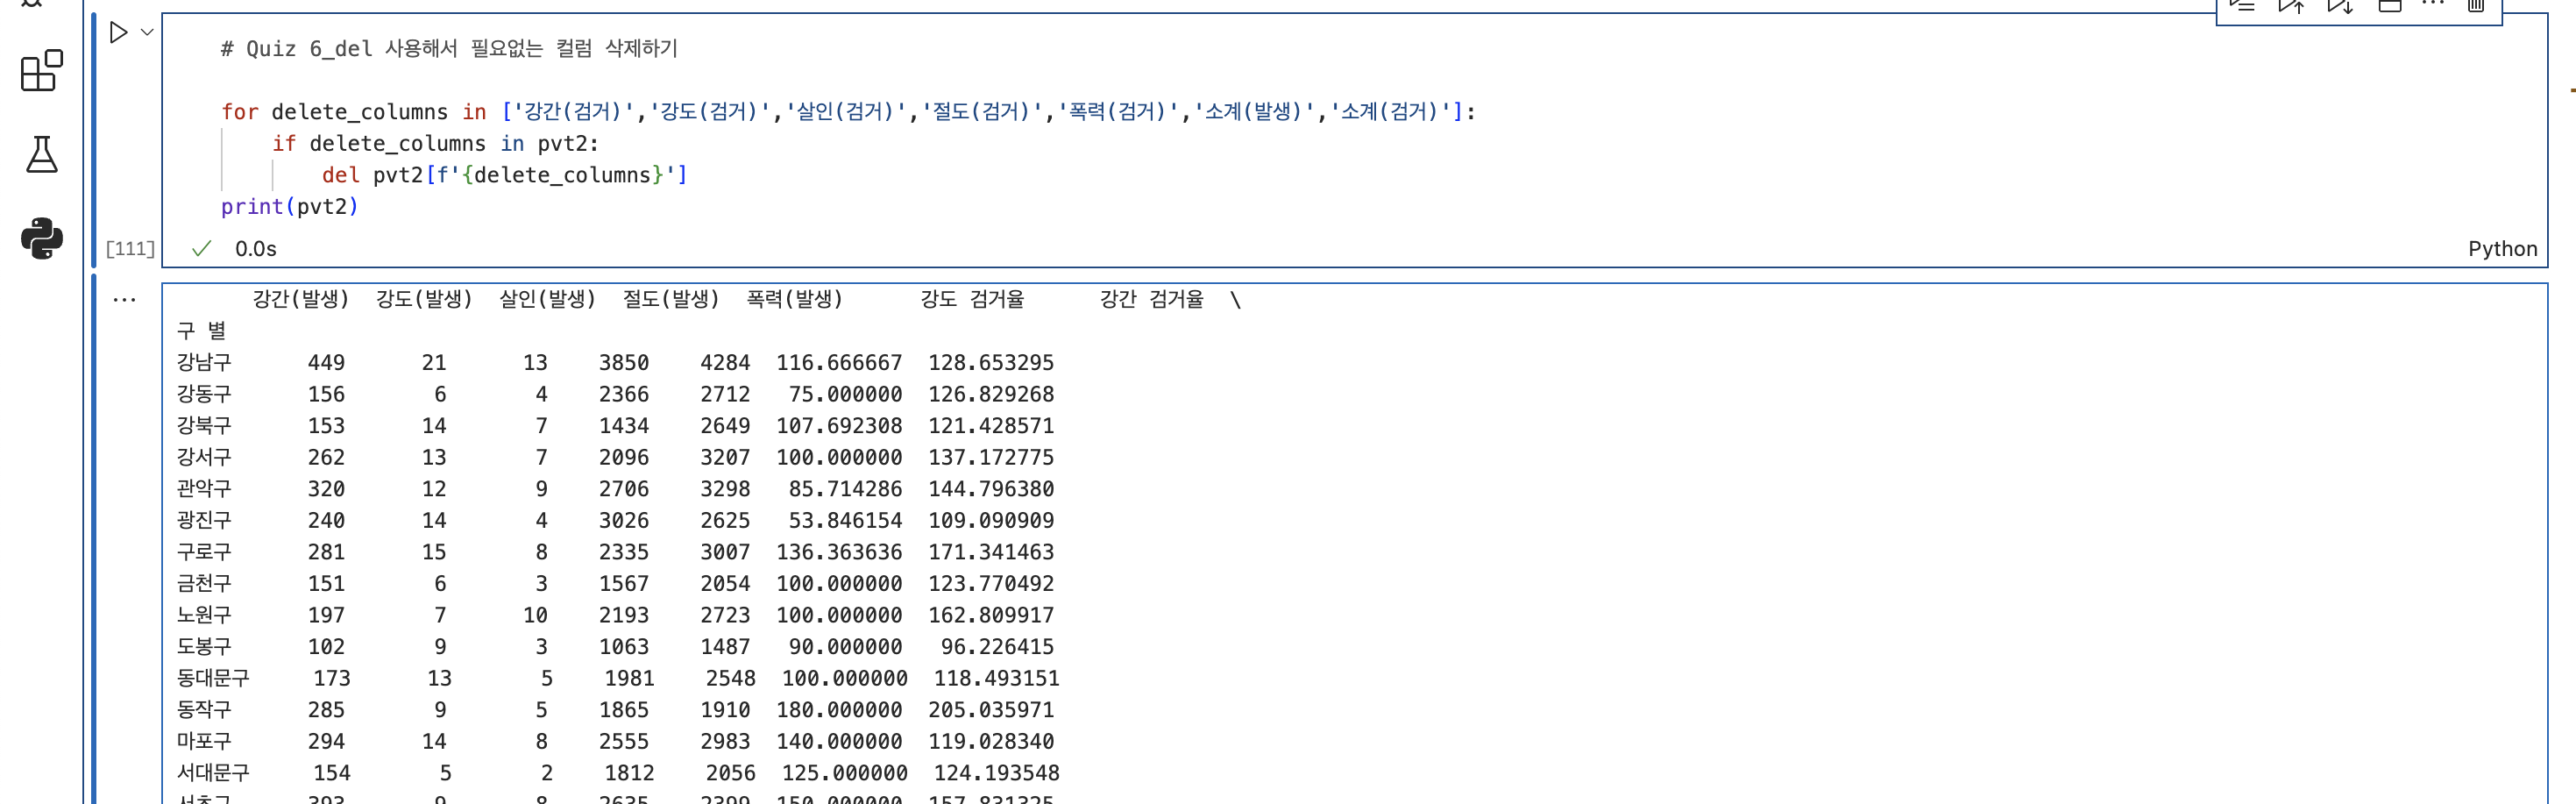Select the 서대문구 row label
The height and width of the screenshot is (804, 2576).
(x=213, y=773)
